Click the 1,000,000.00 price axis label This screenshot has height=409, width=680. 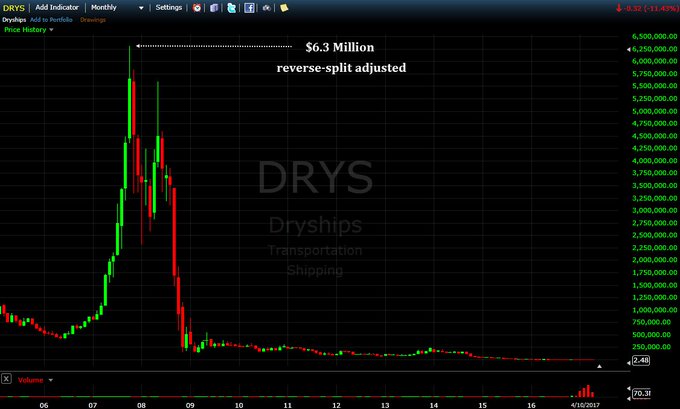pos(654,310)
